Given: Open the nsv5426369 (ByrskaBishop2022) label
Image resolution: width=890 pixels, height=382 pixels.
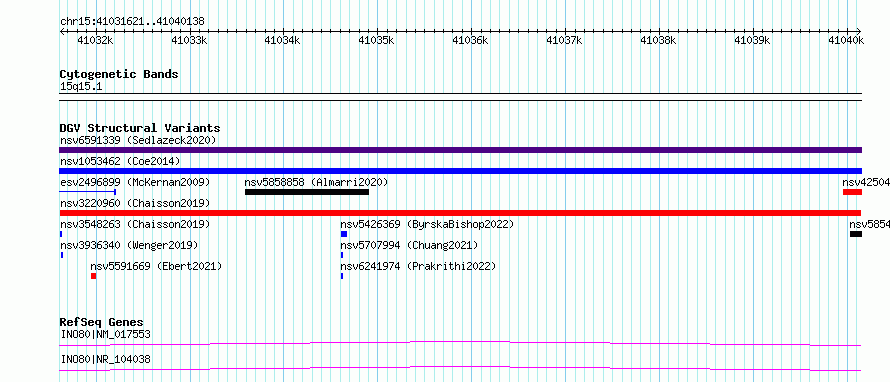Looking at the screenshot, I should point(427,224).
